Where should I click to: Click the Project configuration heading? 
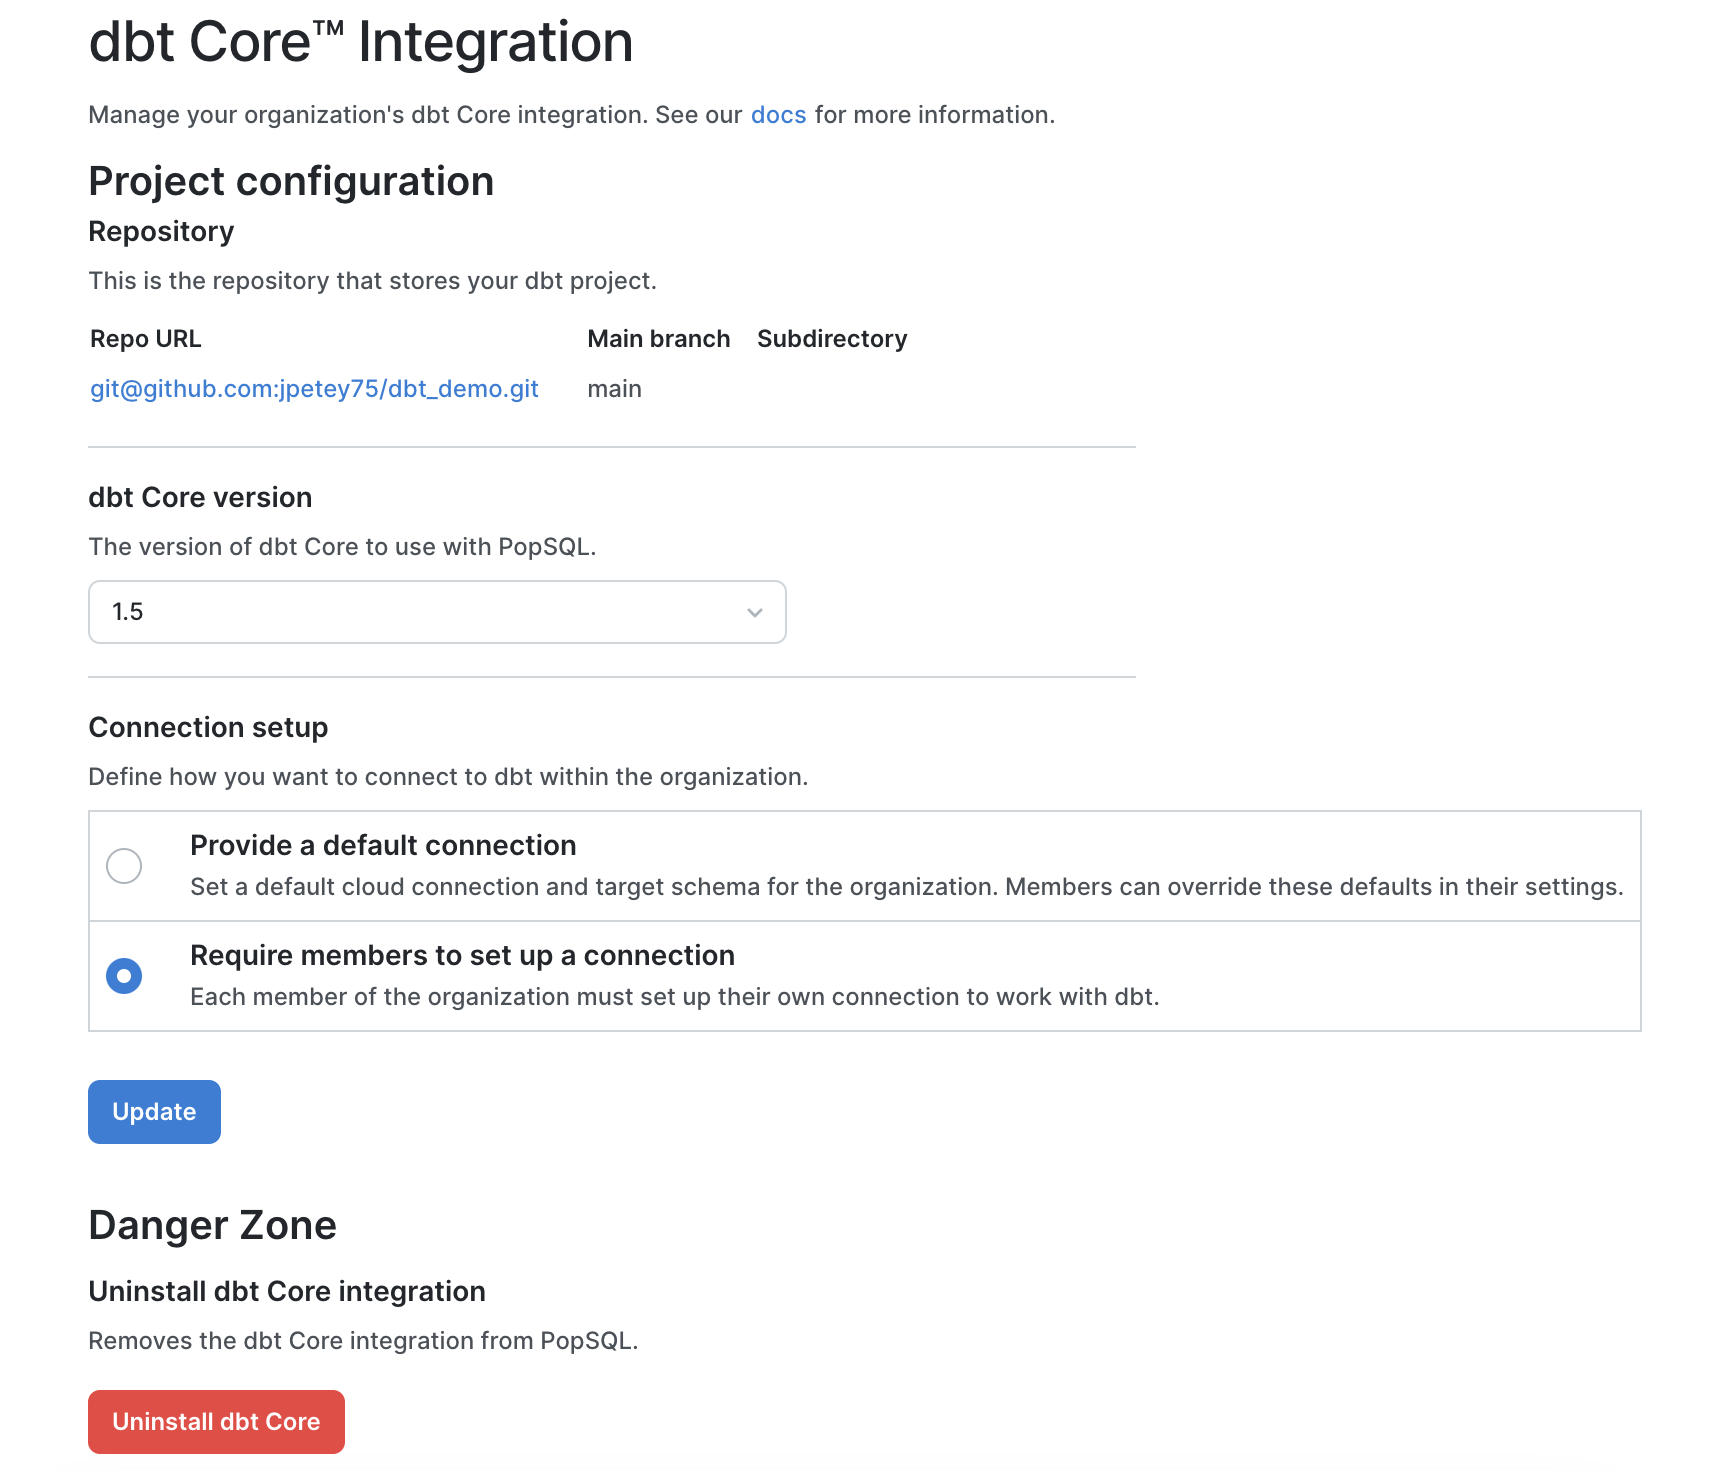coord(291,182)
